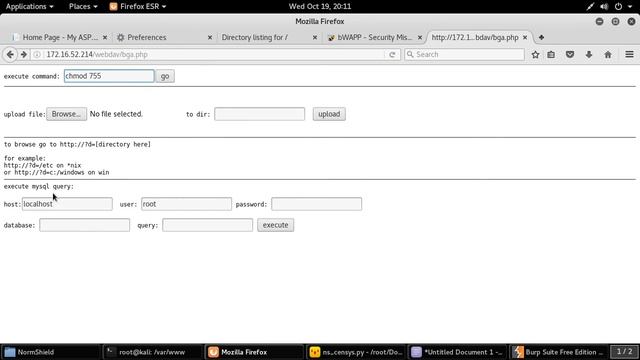
Task: Switch to ns_censys.py editor window
Action: coord(356,352)
